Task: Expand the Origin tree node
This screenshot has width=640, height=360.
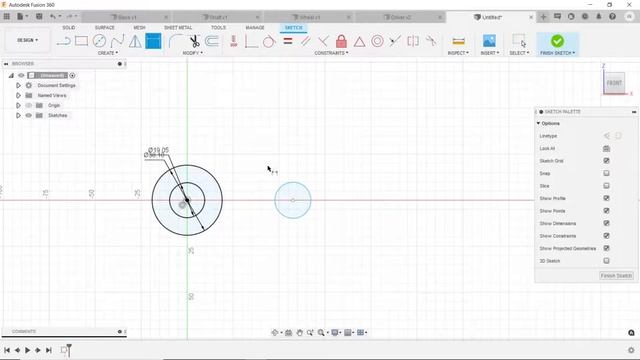Action: tap(18, 105)
